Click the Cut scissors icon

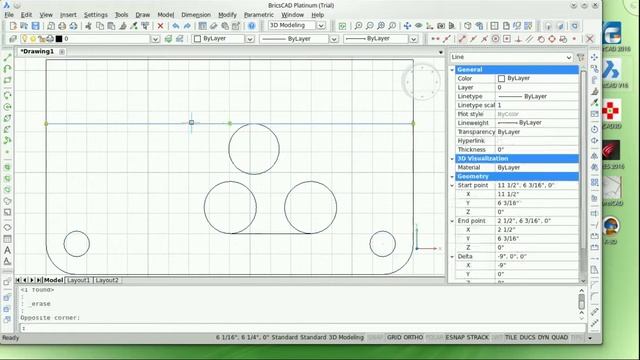click(x=88, y=26)
